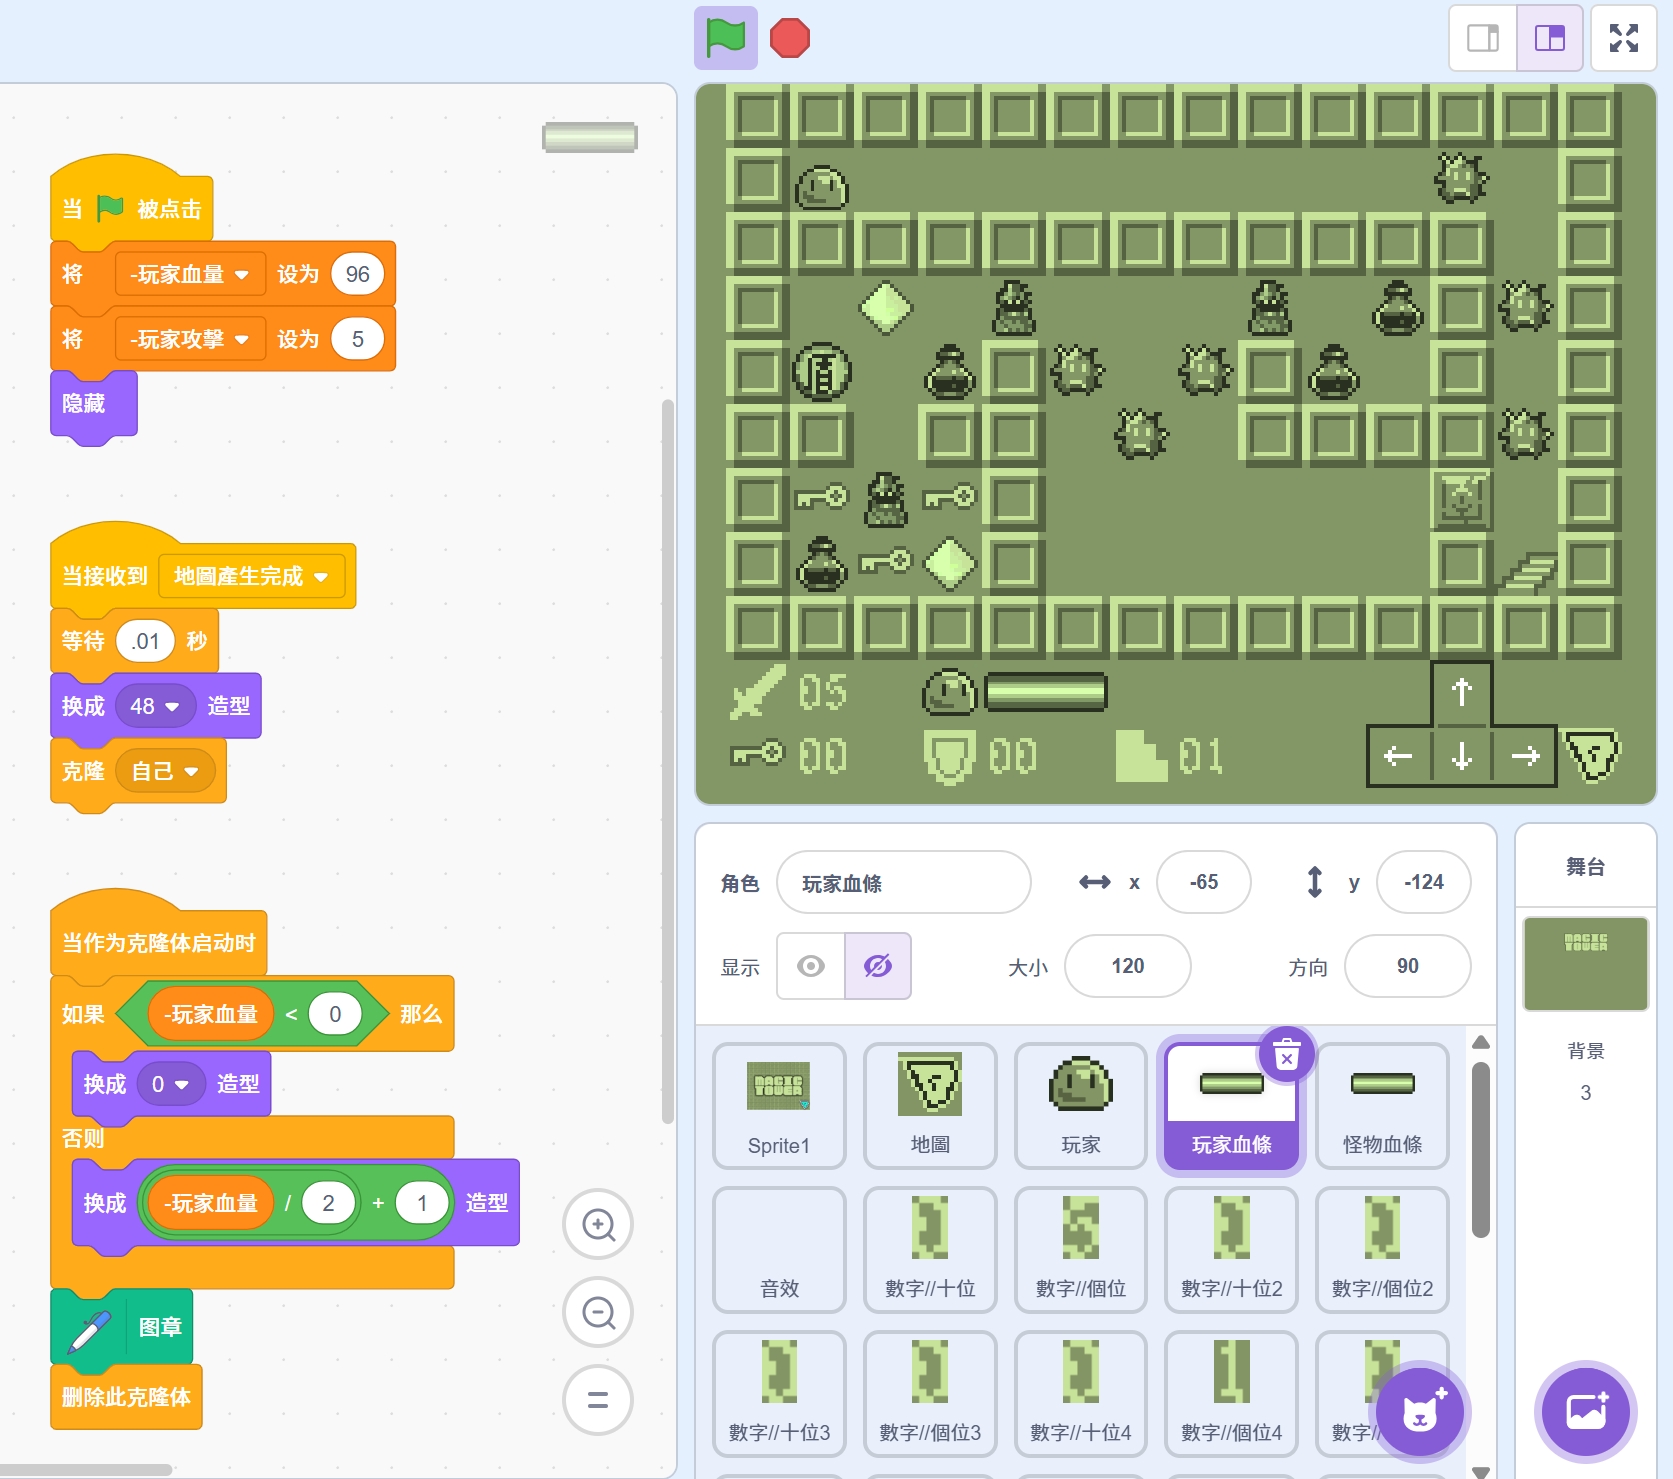Open the choose a backdrop button

[x=1585, y=1412]
